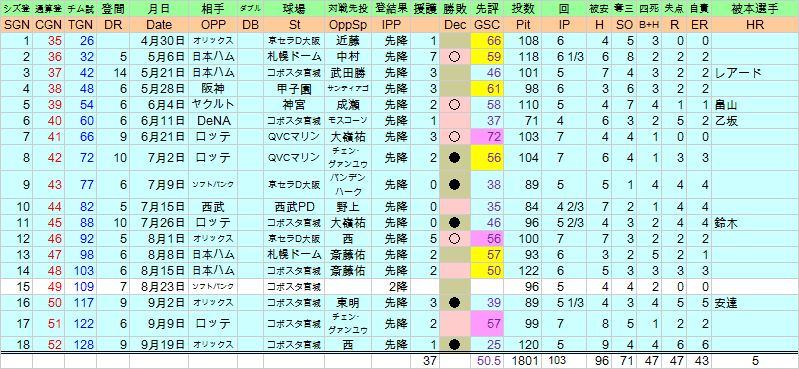The image size is (799, 369).
Task: Select the 被本選手 header cell
Action: point(755,9)
